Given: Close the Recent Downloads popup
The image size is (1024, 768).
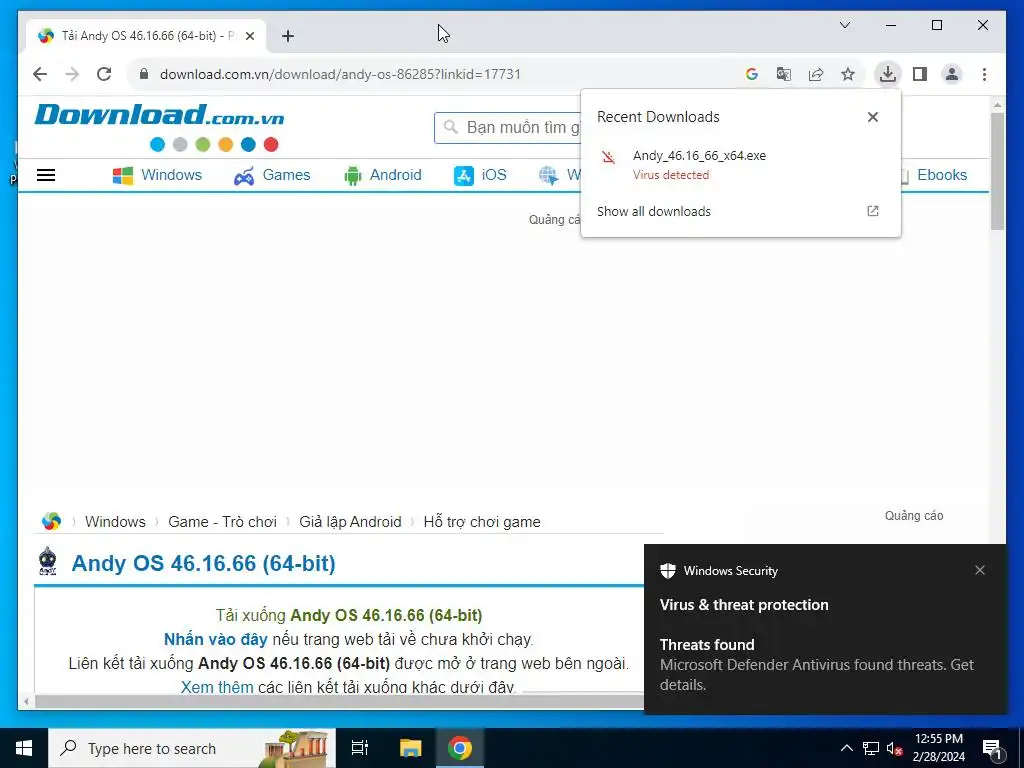Looking at the screenshot, I should 872,117.
